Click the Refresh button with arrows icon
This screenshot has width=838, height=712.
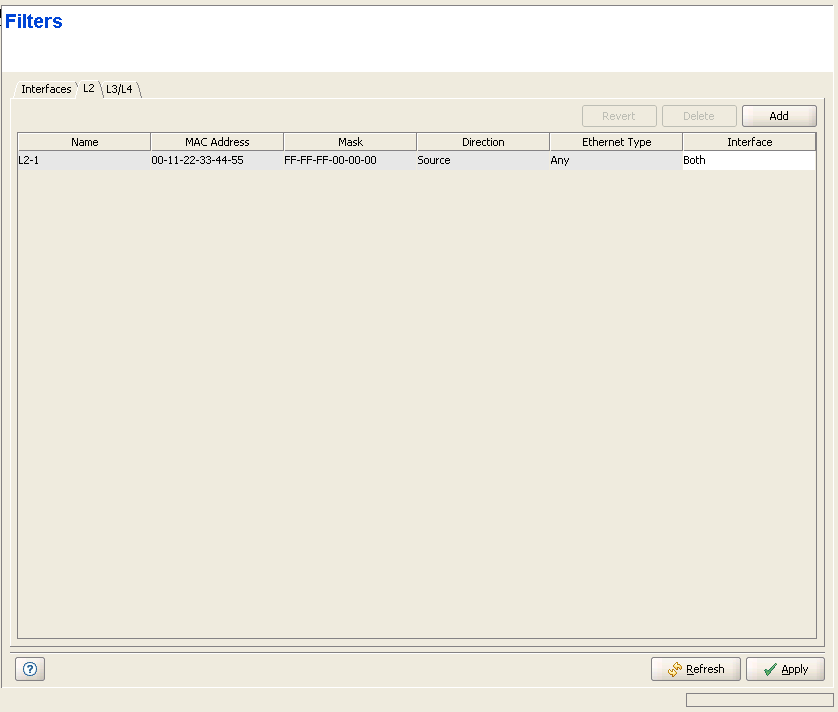(x=695, y=669)
